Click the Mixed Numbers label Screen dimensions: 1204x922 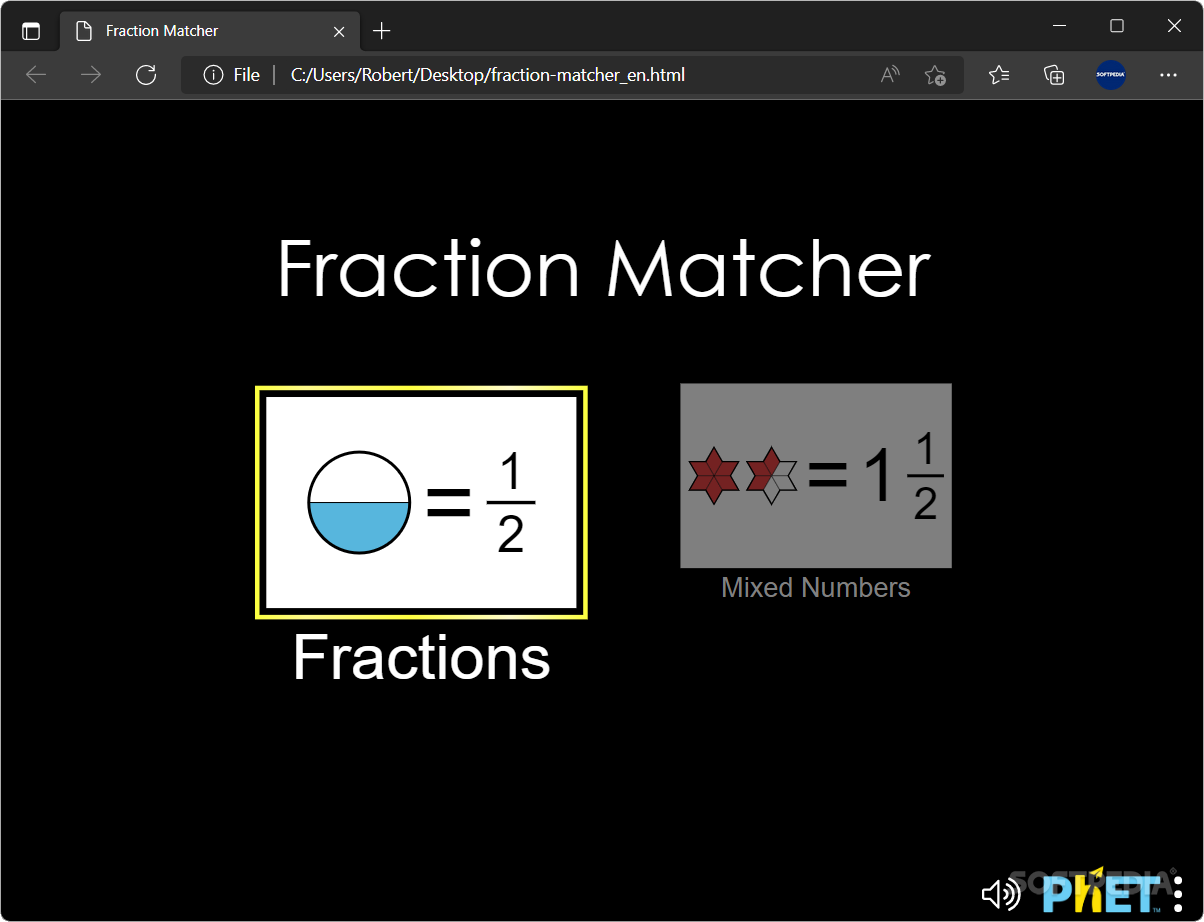[x=816, y=587]
